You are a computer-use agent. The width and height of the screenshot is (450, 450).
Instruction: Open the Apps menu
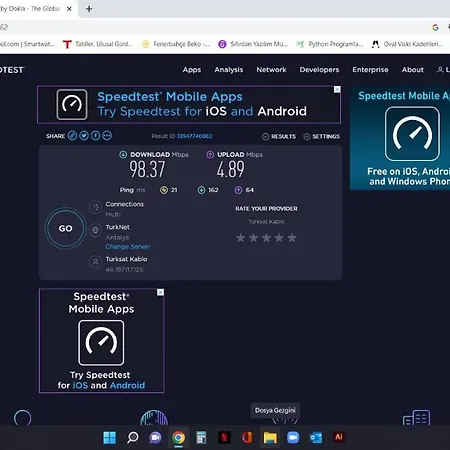point(192,70)
